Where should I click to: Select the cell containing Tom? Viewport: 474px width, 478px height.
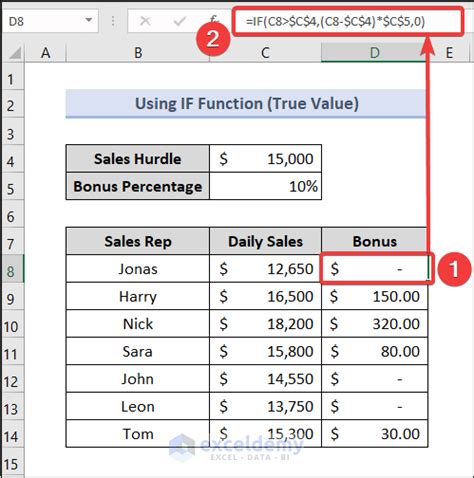(138, 434)
